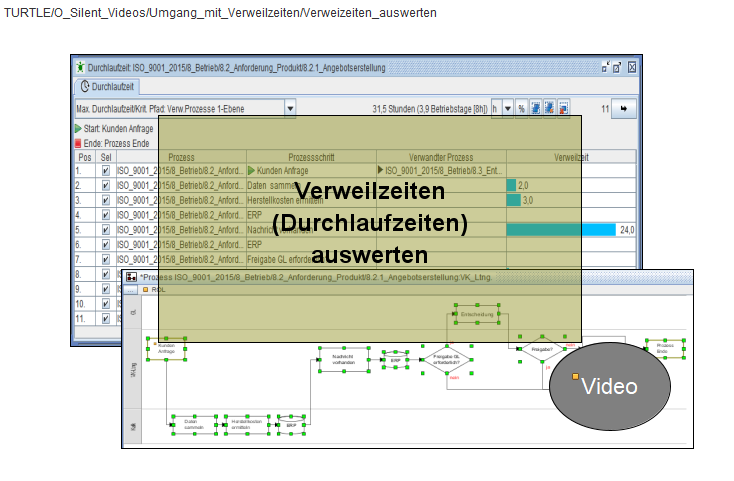Select the TURTLE/O_Silent_Videos path heading
Screen dimensions: 734x481
click(x=220, y=13)
